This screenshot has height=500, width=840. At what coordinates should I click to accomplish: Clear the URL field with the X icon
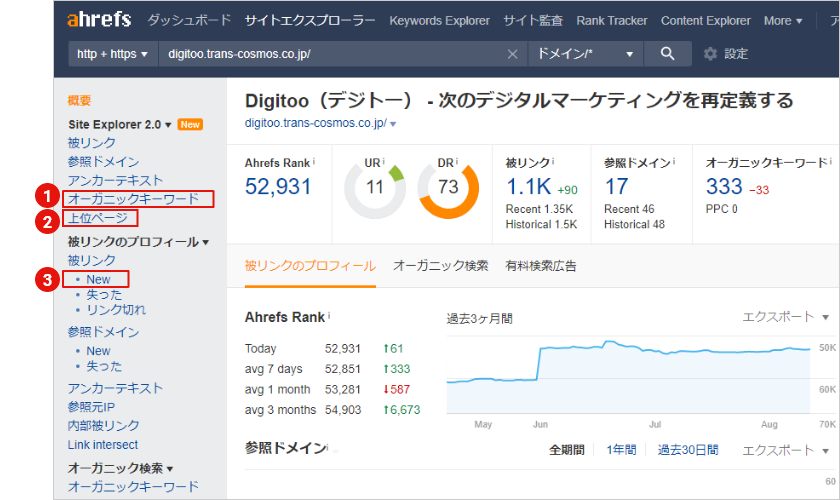point(513,54)
